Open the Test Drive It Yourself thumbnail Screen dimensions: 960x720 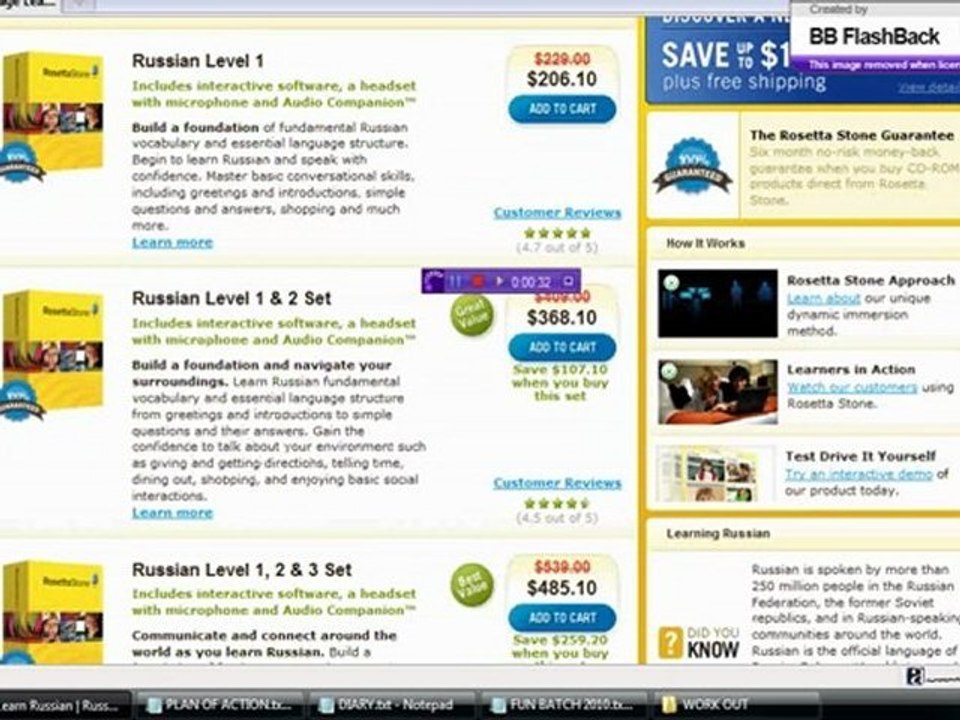click(713, 474)
